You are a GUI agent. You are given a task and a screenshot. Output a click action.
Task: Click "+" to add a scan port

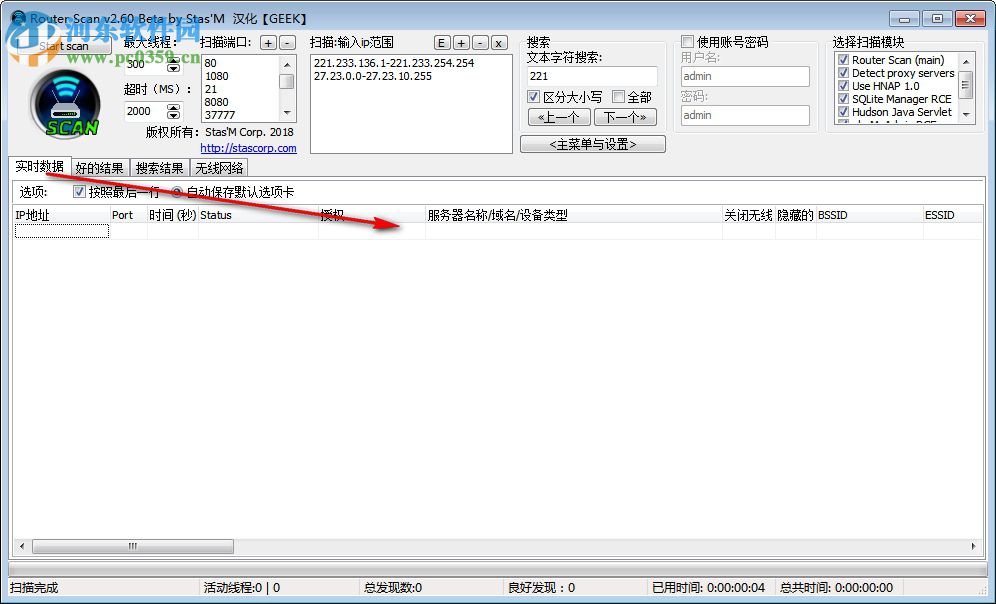point(268,42)
